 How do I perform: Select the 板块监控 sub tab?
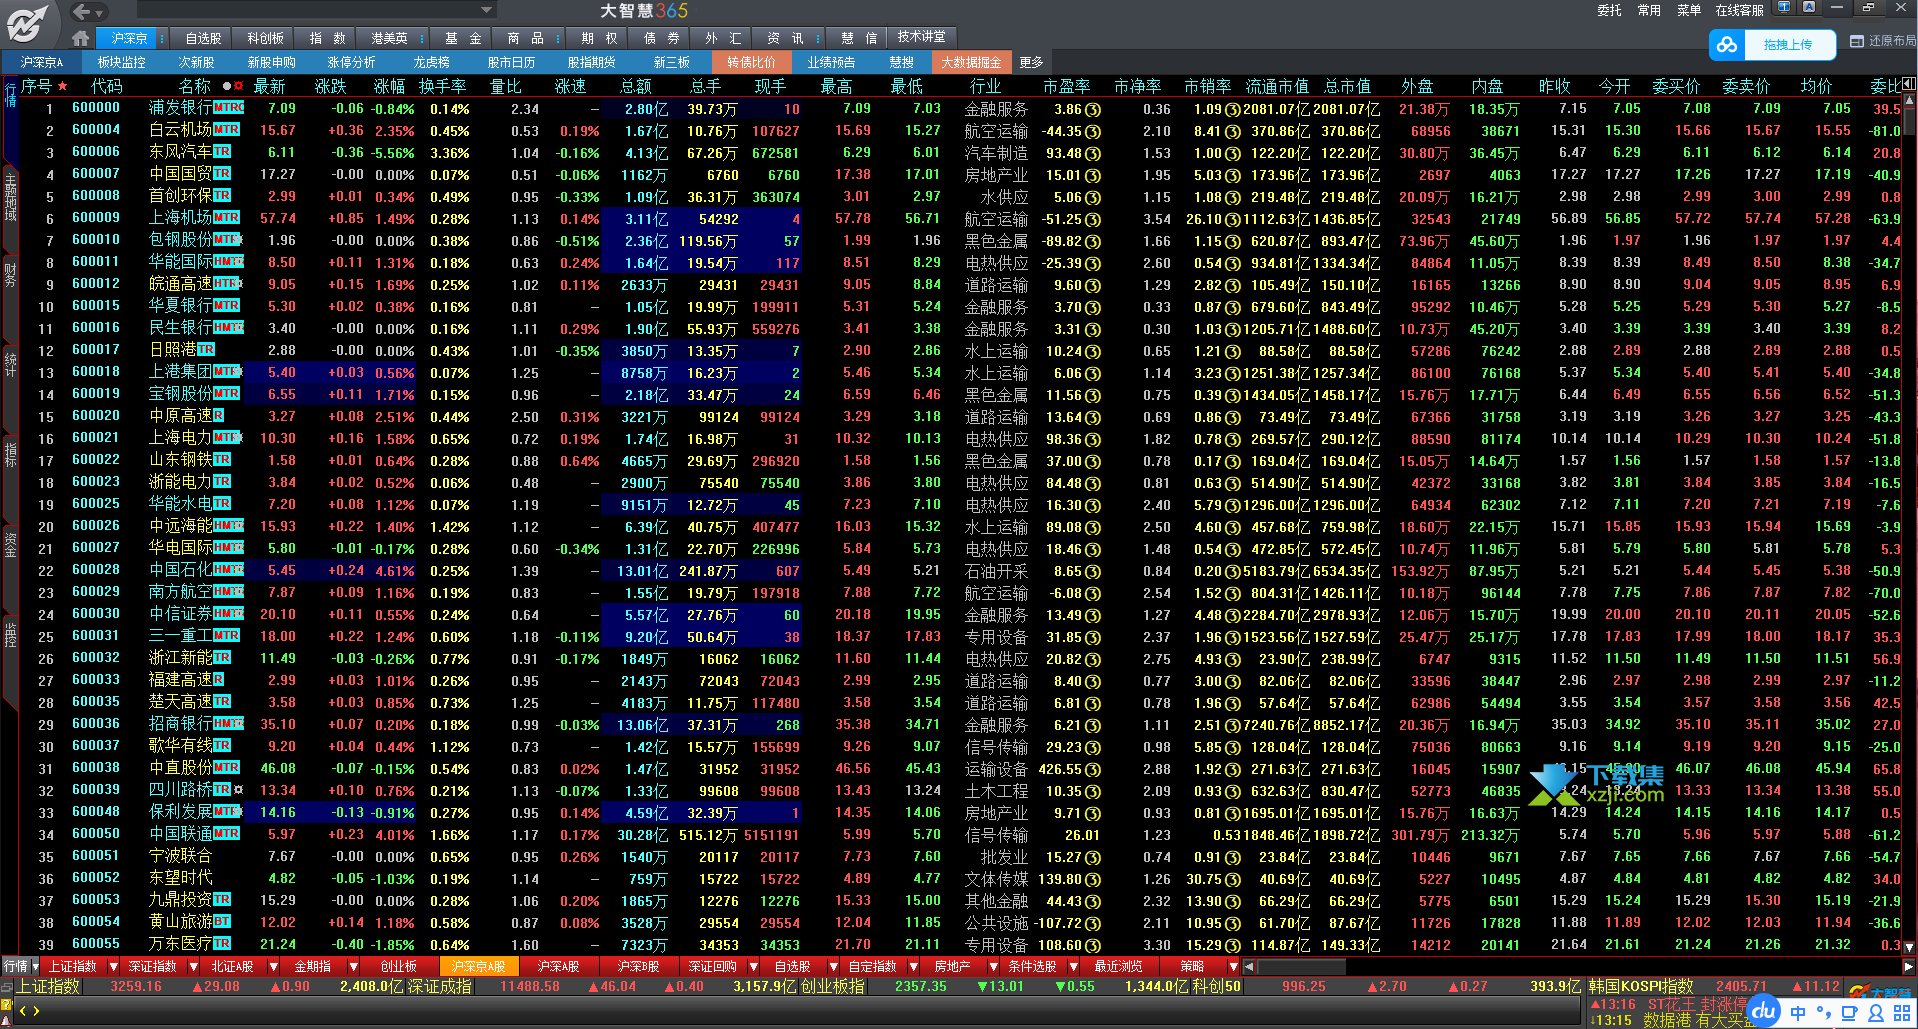(121, 62)
